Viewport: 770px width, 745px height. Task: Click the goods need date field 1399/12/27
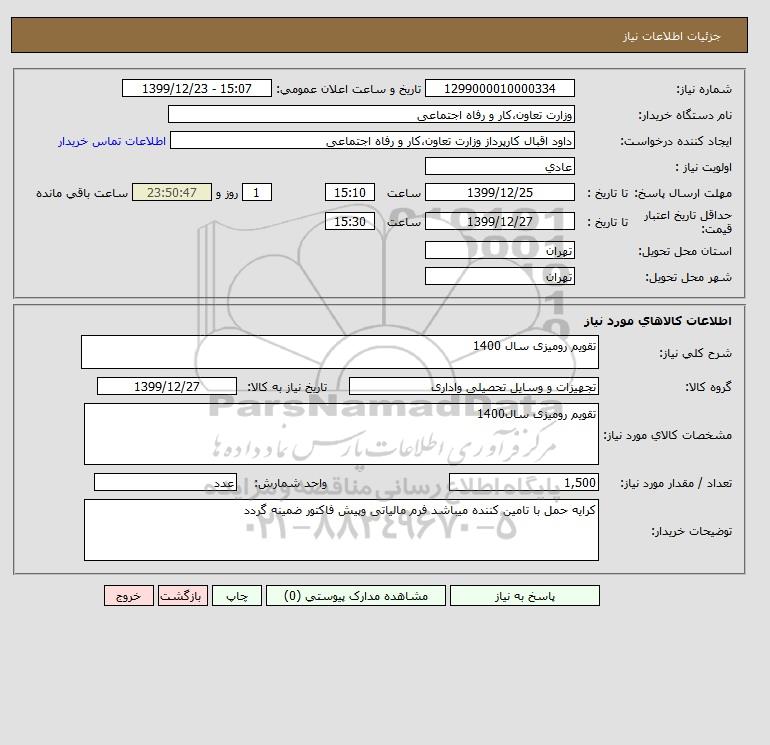point(167,386)
